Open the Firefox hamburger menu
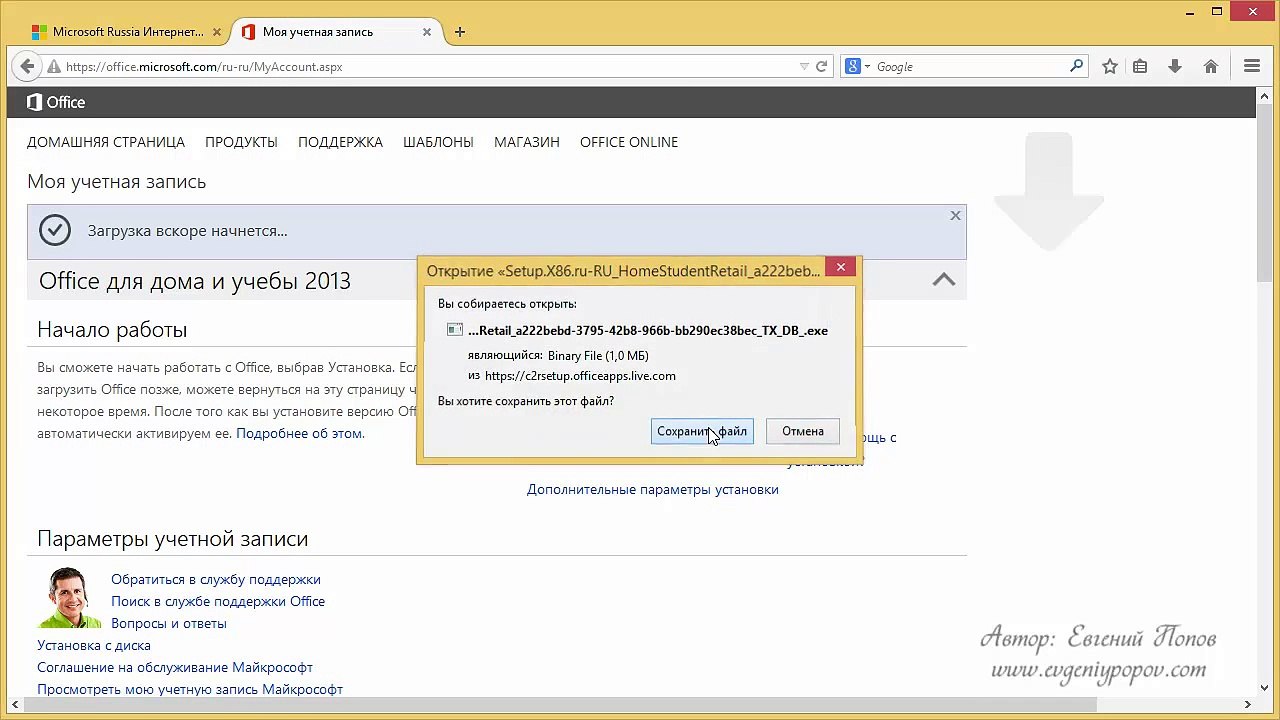The width and height of the screenshot is (1280, 720). 1252,67
